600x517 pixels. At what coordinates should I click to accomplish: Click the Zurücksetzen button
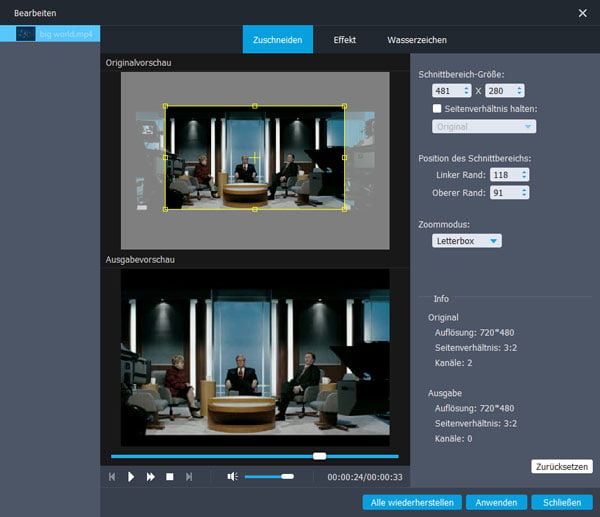coord(561,466)
